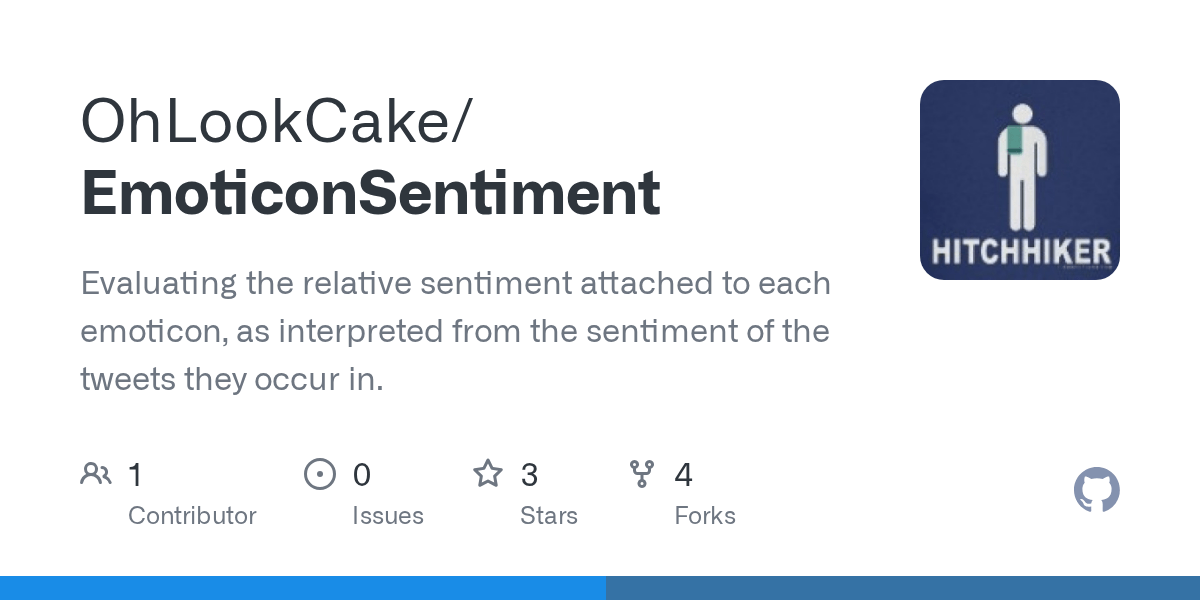Screen dimensions: 1200x600
Task: Click the repository description text
Action: click(455, 331)
